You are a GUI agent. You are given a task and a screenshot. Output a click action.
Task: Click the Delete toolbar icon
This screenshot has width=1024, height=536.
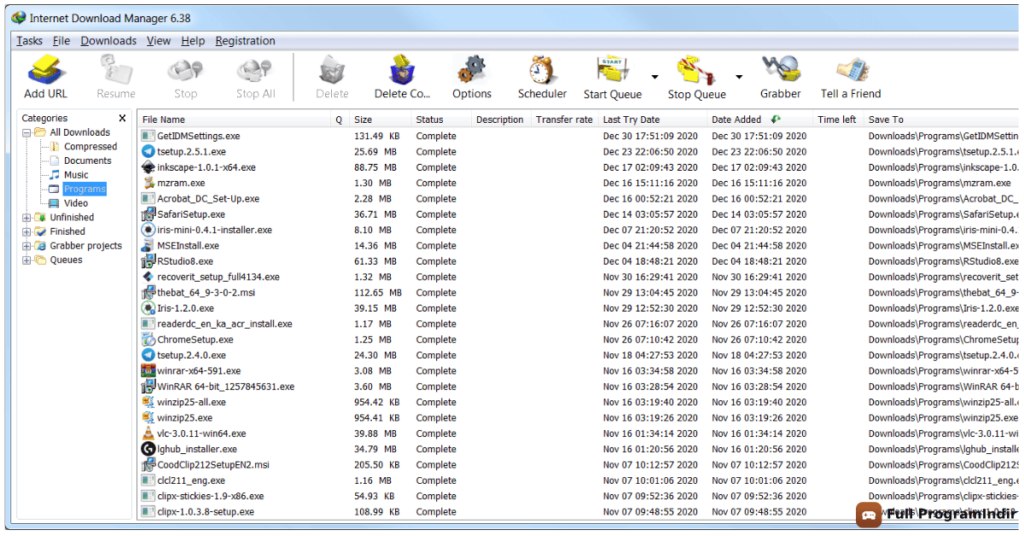(x=332, y=71)
